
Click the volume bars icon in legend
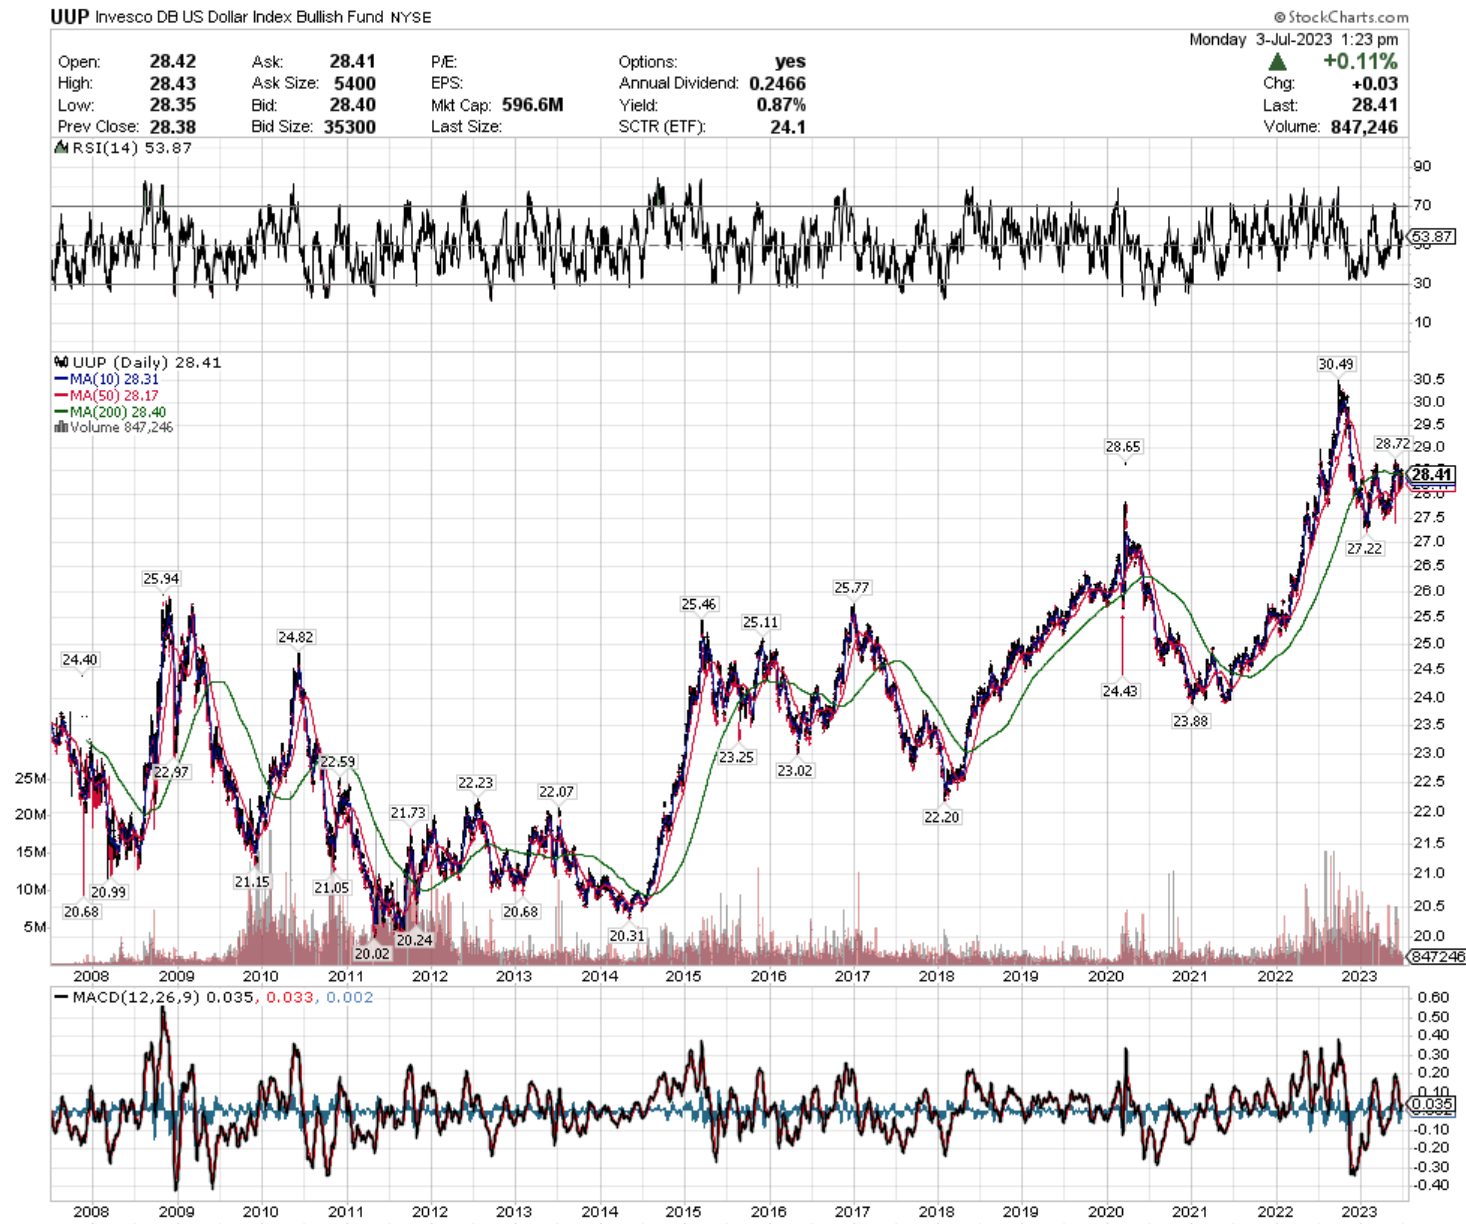click(61, 427)
